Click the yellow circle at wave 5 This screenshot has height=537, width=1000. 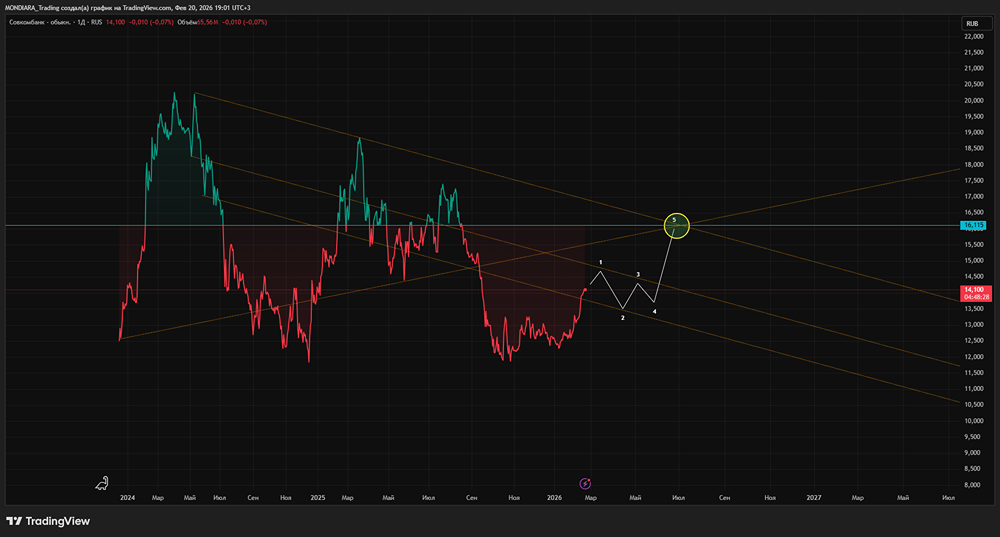tap(678, 226)
